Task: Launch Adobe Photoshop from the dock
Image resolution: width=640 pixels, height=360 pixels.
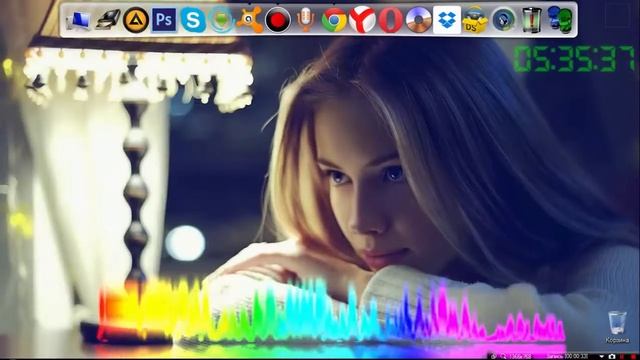Action: tap(164, 20)
